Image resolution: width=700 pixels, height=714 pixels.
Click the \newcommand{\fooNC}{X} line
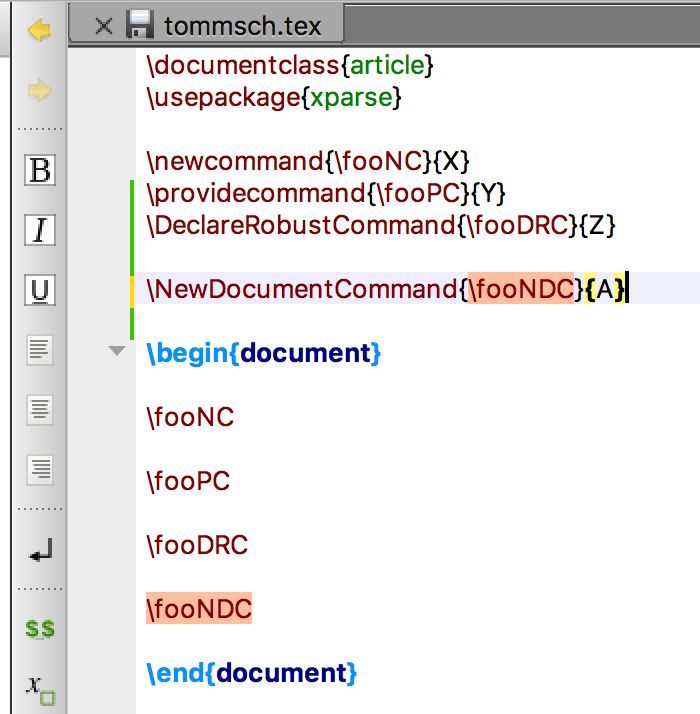tap(308, 161)
